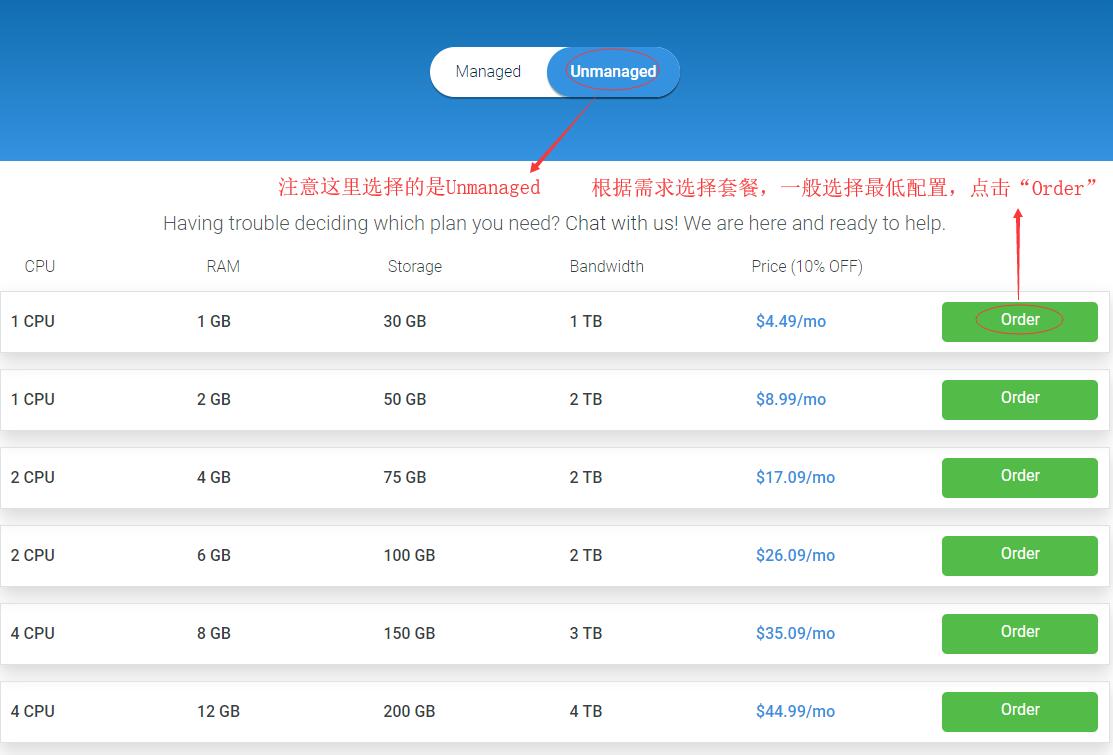Click the Storage column header
This screenshot has width=1113, height=755.
[414, 267]
